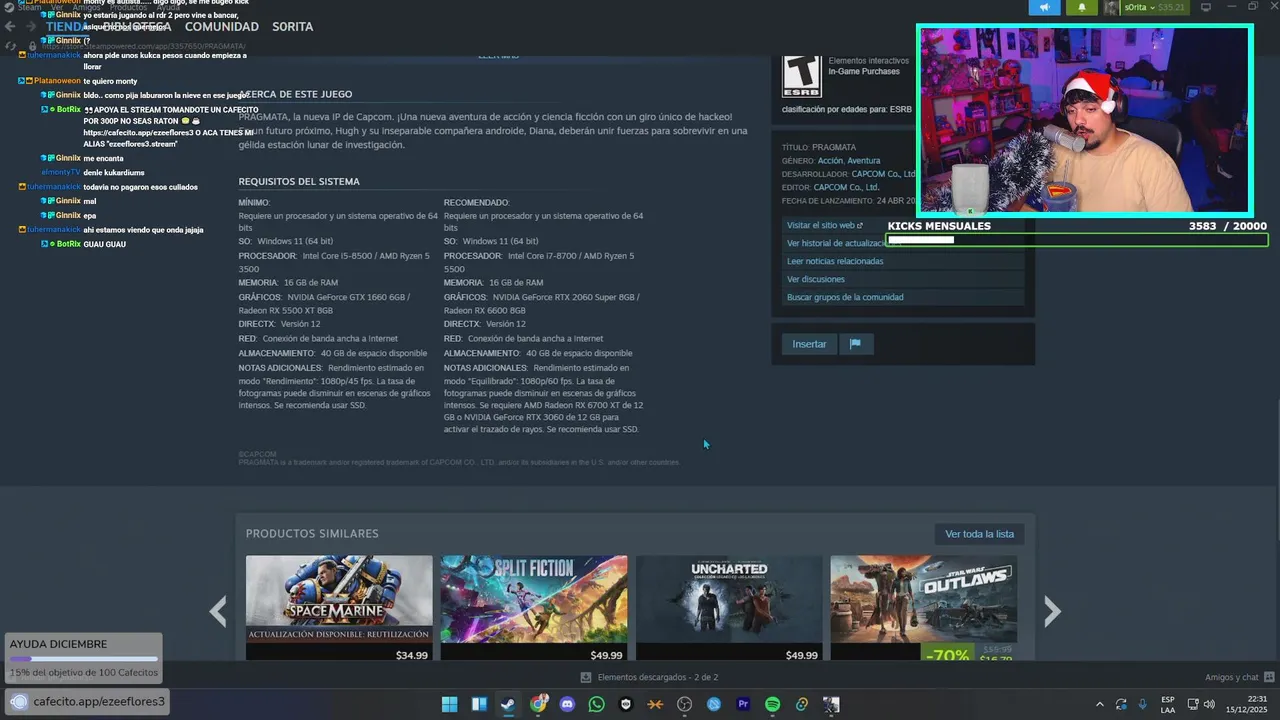Open Steam announcements megaphone icon
Image resolution: width=1280 pixels, height=720 pixels.
[1044, 7]
